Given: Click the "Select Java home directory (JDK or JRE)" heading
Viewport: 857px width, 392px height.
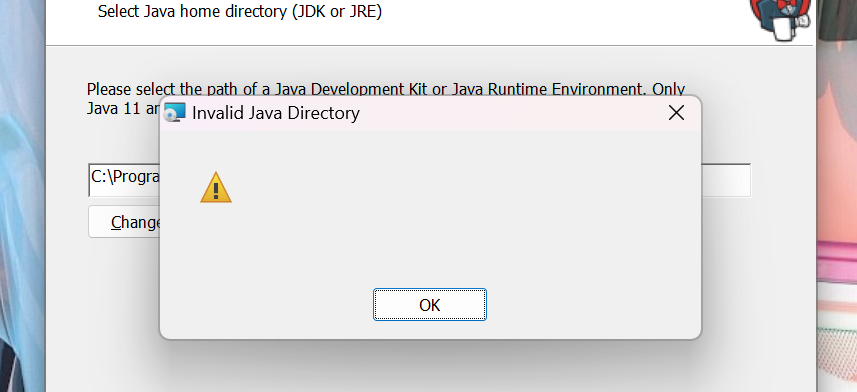Looking at the screenshot, I should [240, 11].
